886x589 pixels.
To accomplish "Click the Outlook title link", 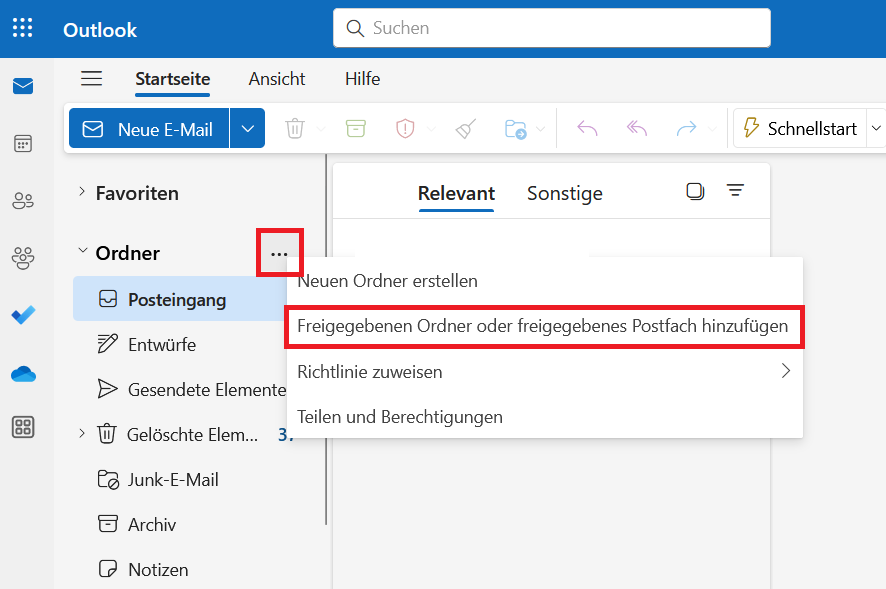I will 100,29.
